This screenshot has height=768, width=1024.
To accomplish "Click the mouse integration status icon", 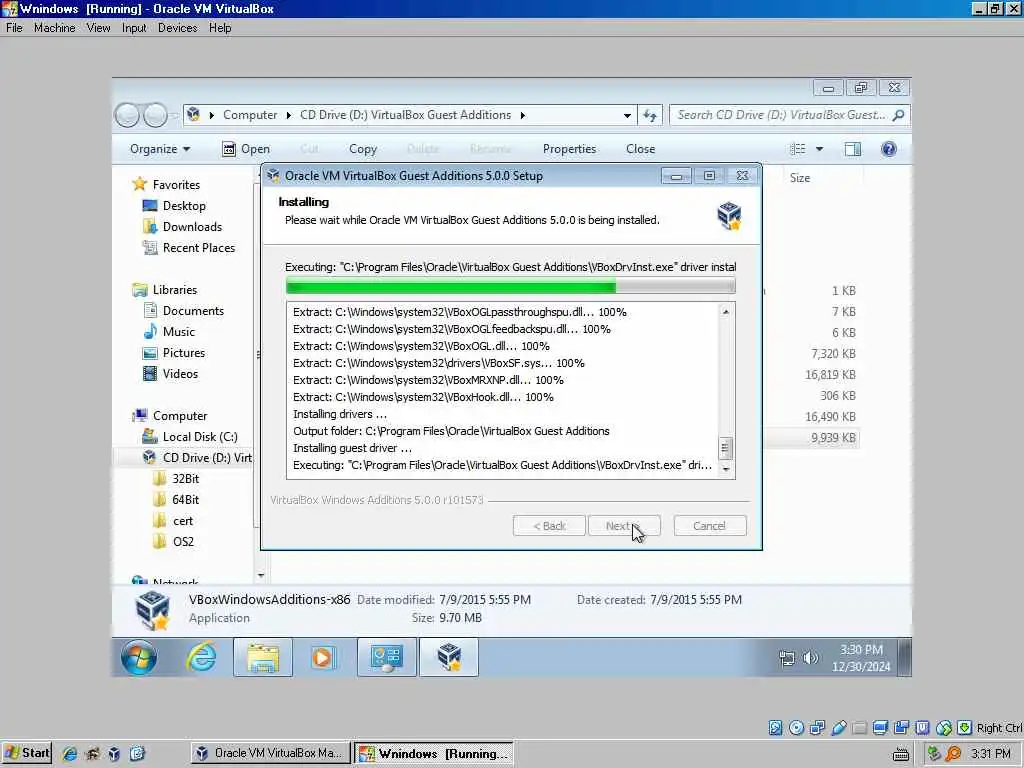I will (x=944, y=728).
